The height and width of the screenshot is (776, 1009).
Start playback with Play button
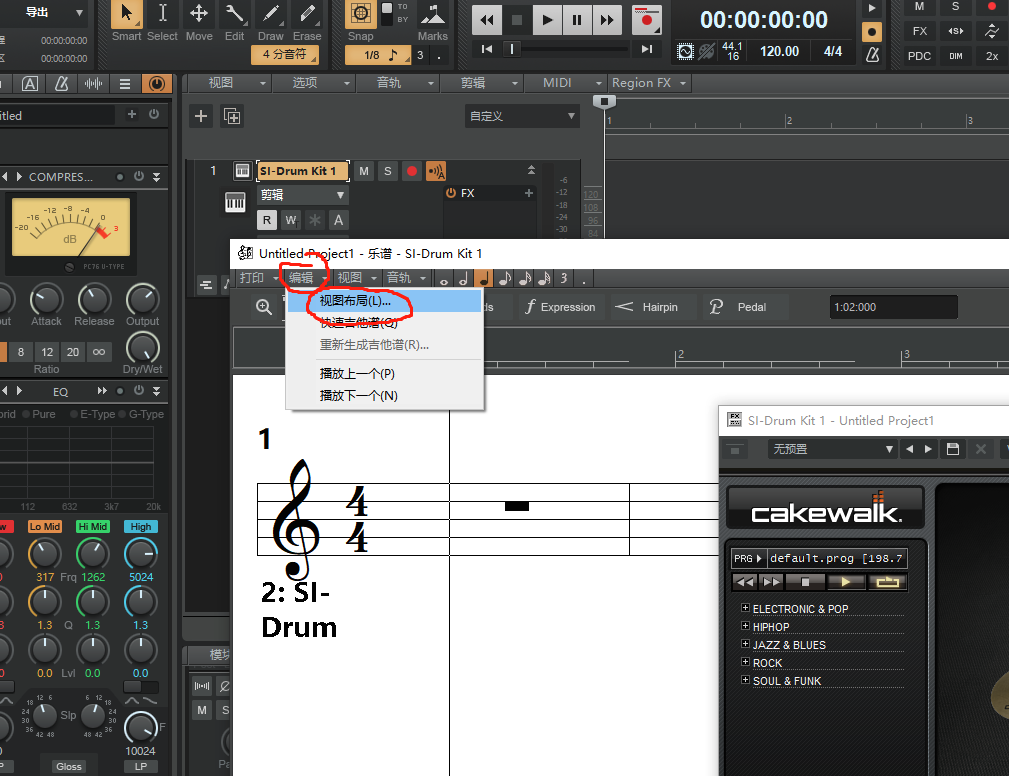coord(547,20)
